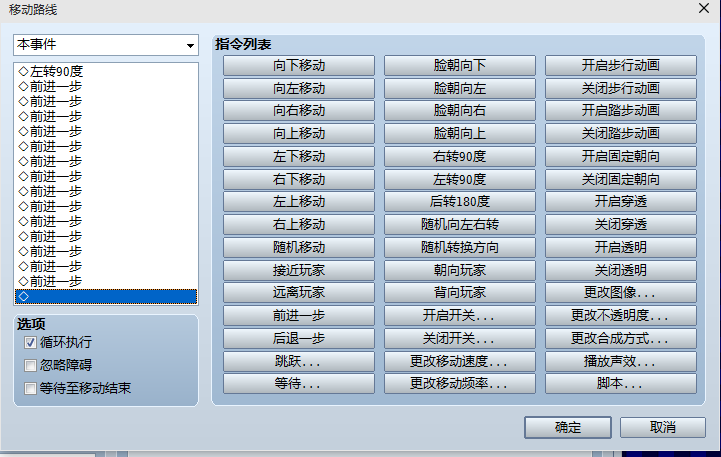This screenshot has height=457, width=721.
Task: Insert the 接近玩家 command
Action: 299,270
